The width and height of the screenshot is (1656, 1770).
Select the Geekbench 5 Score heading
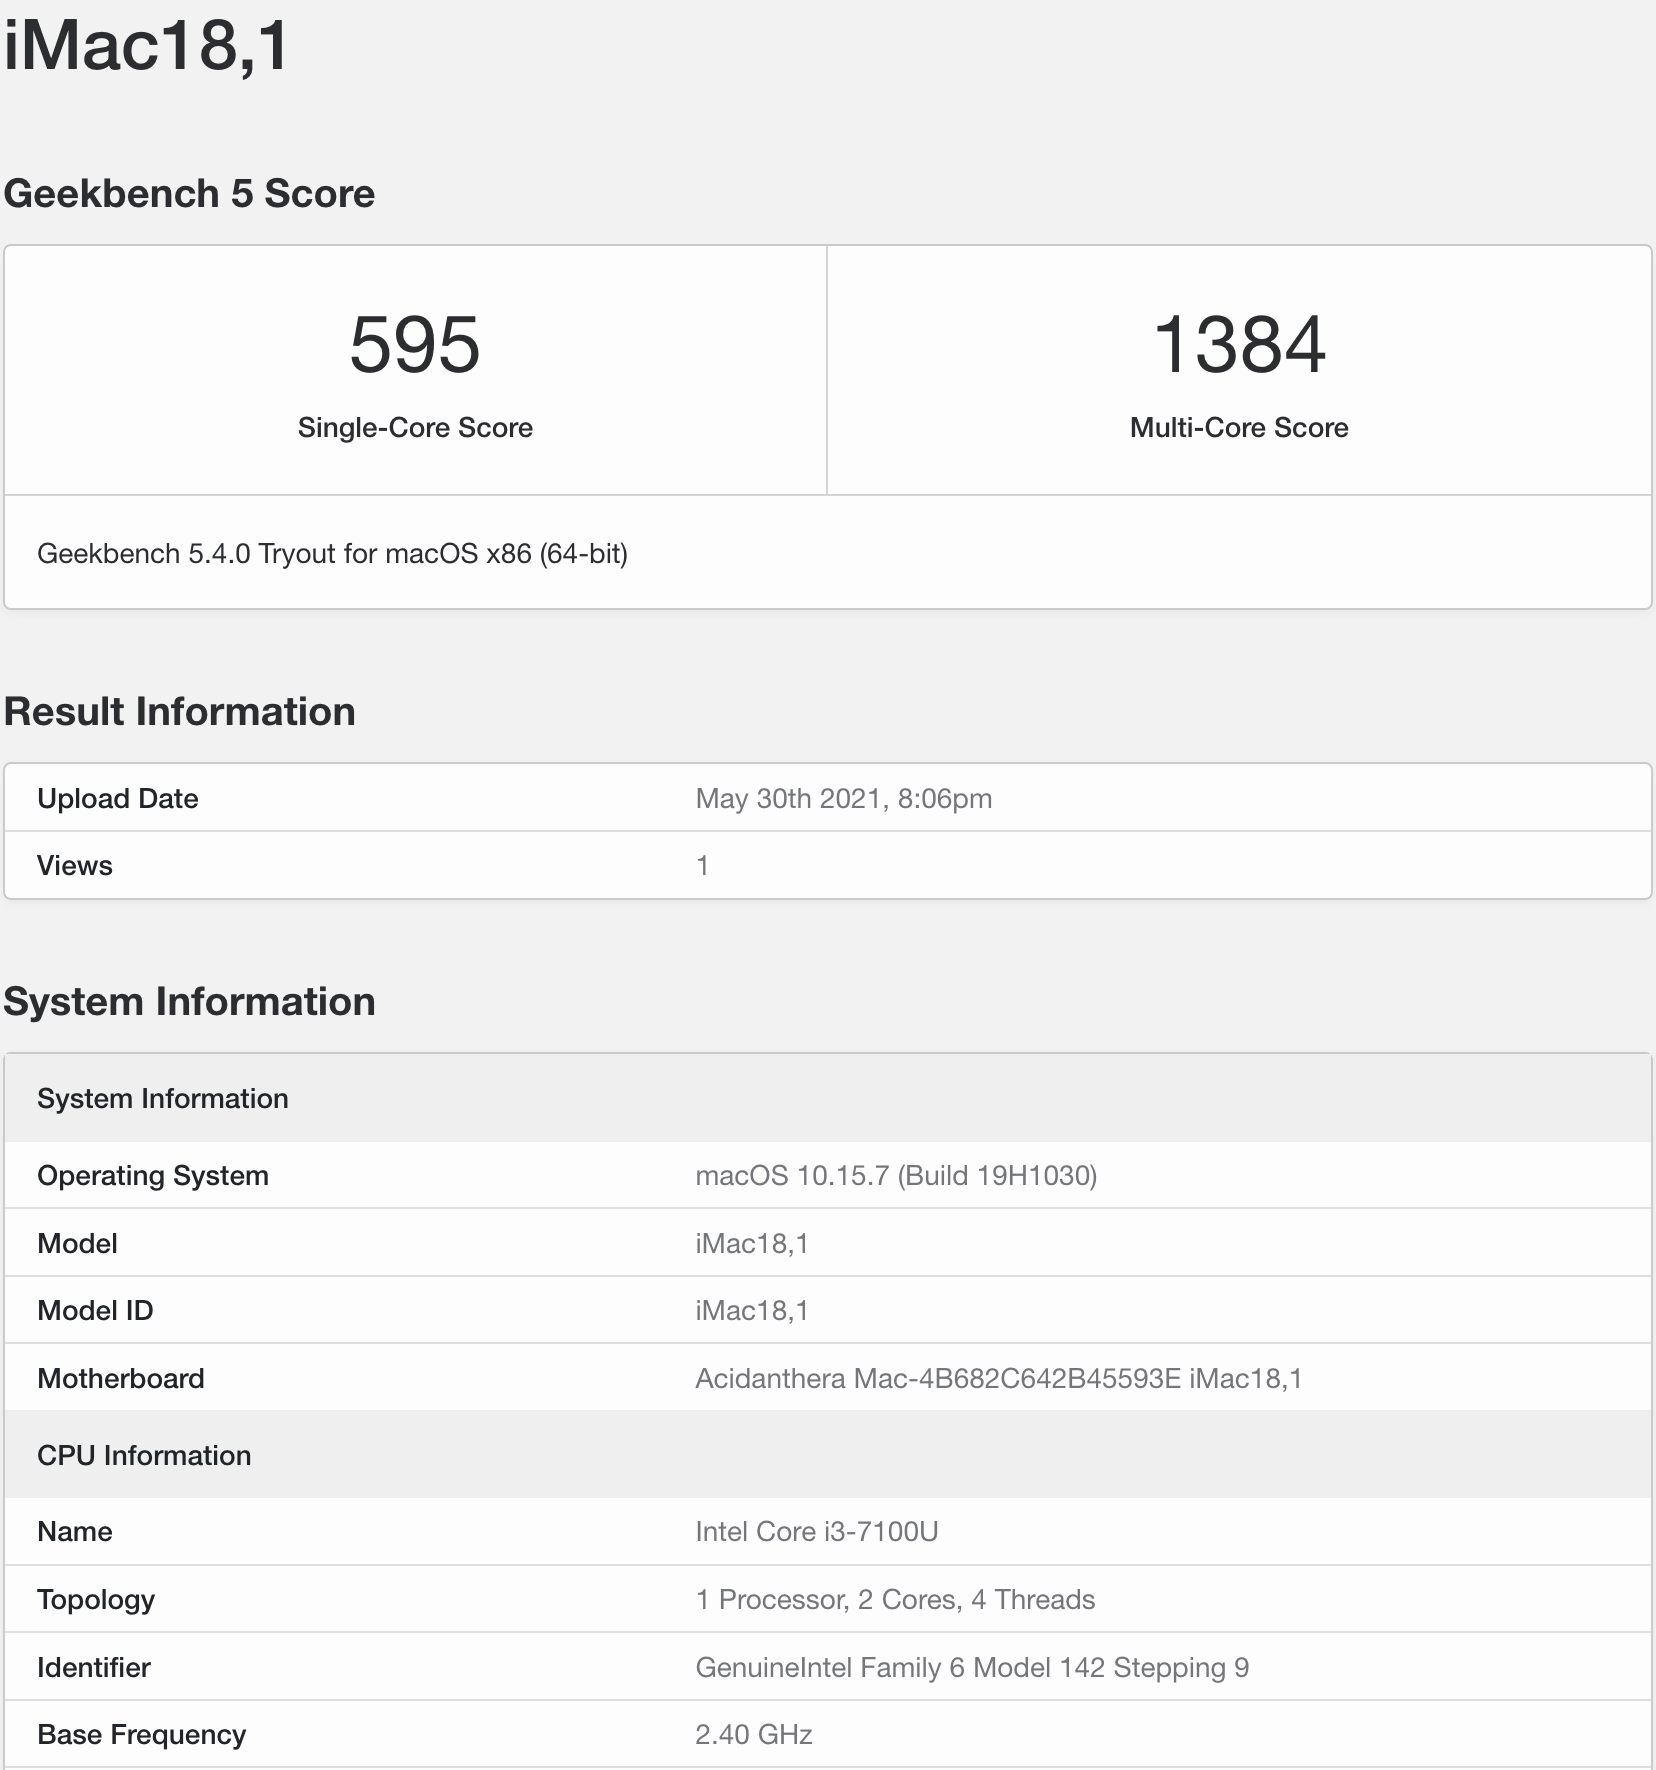[189, 194]
